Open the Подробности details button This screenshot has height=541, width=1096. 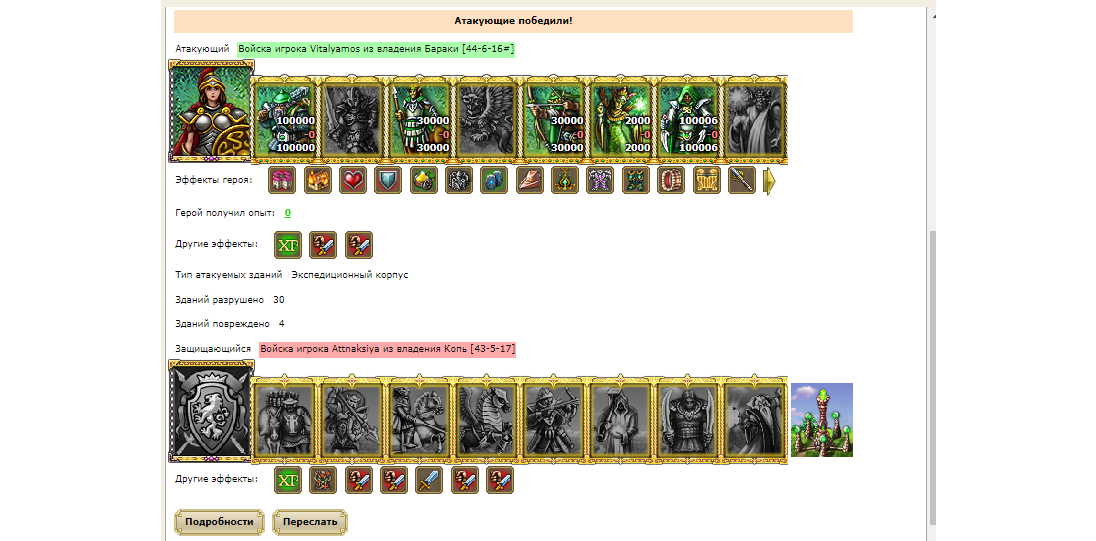(x=219, y=522)
